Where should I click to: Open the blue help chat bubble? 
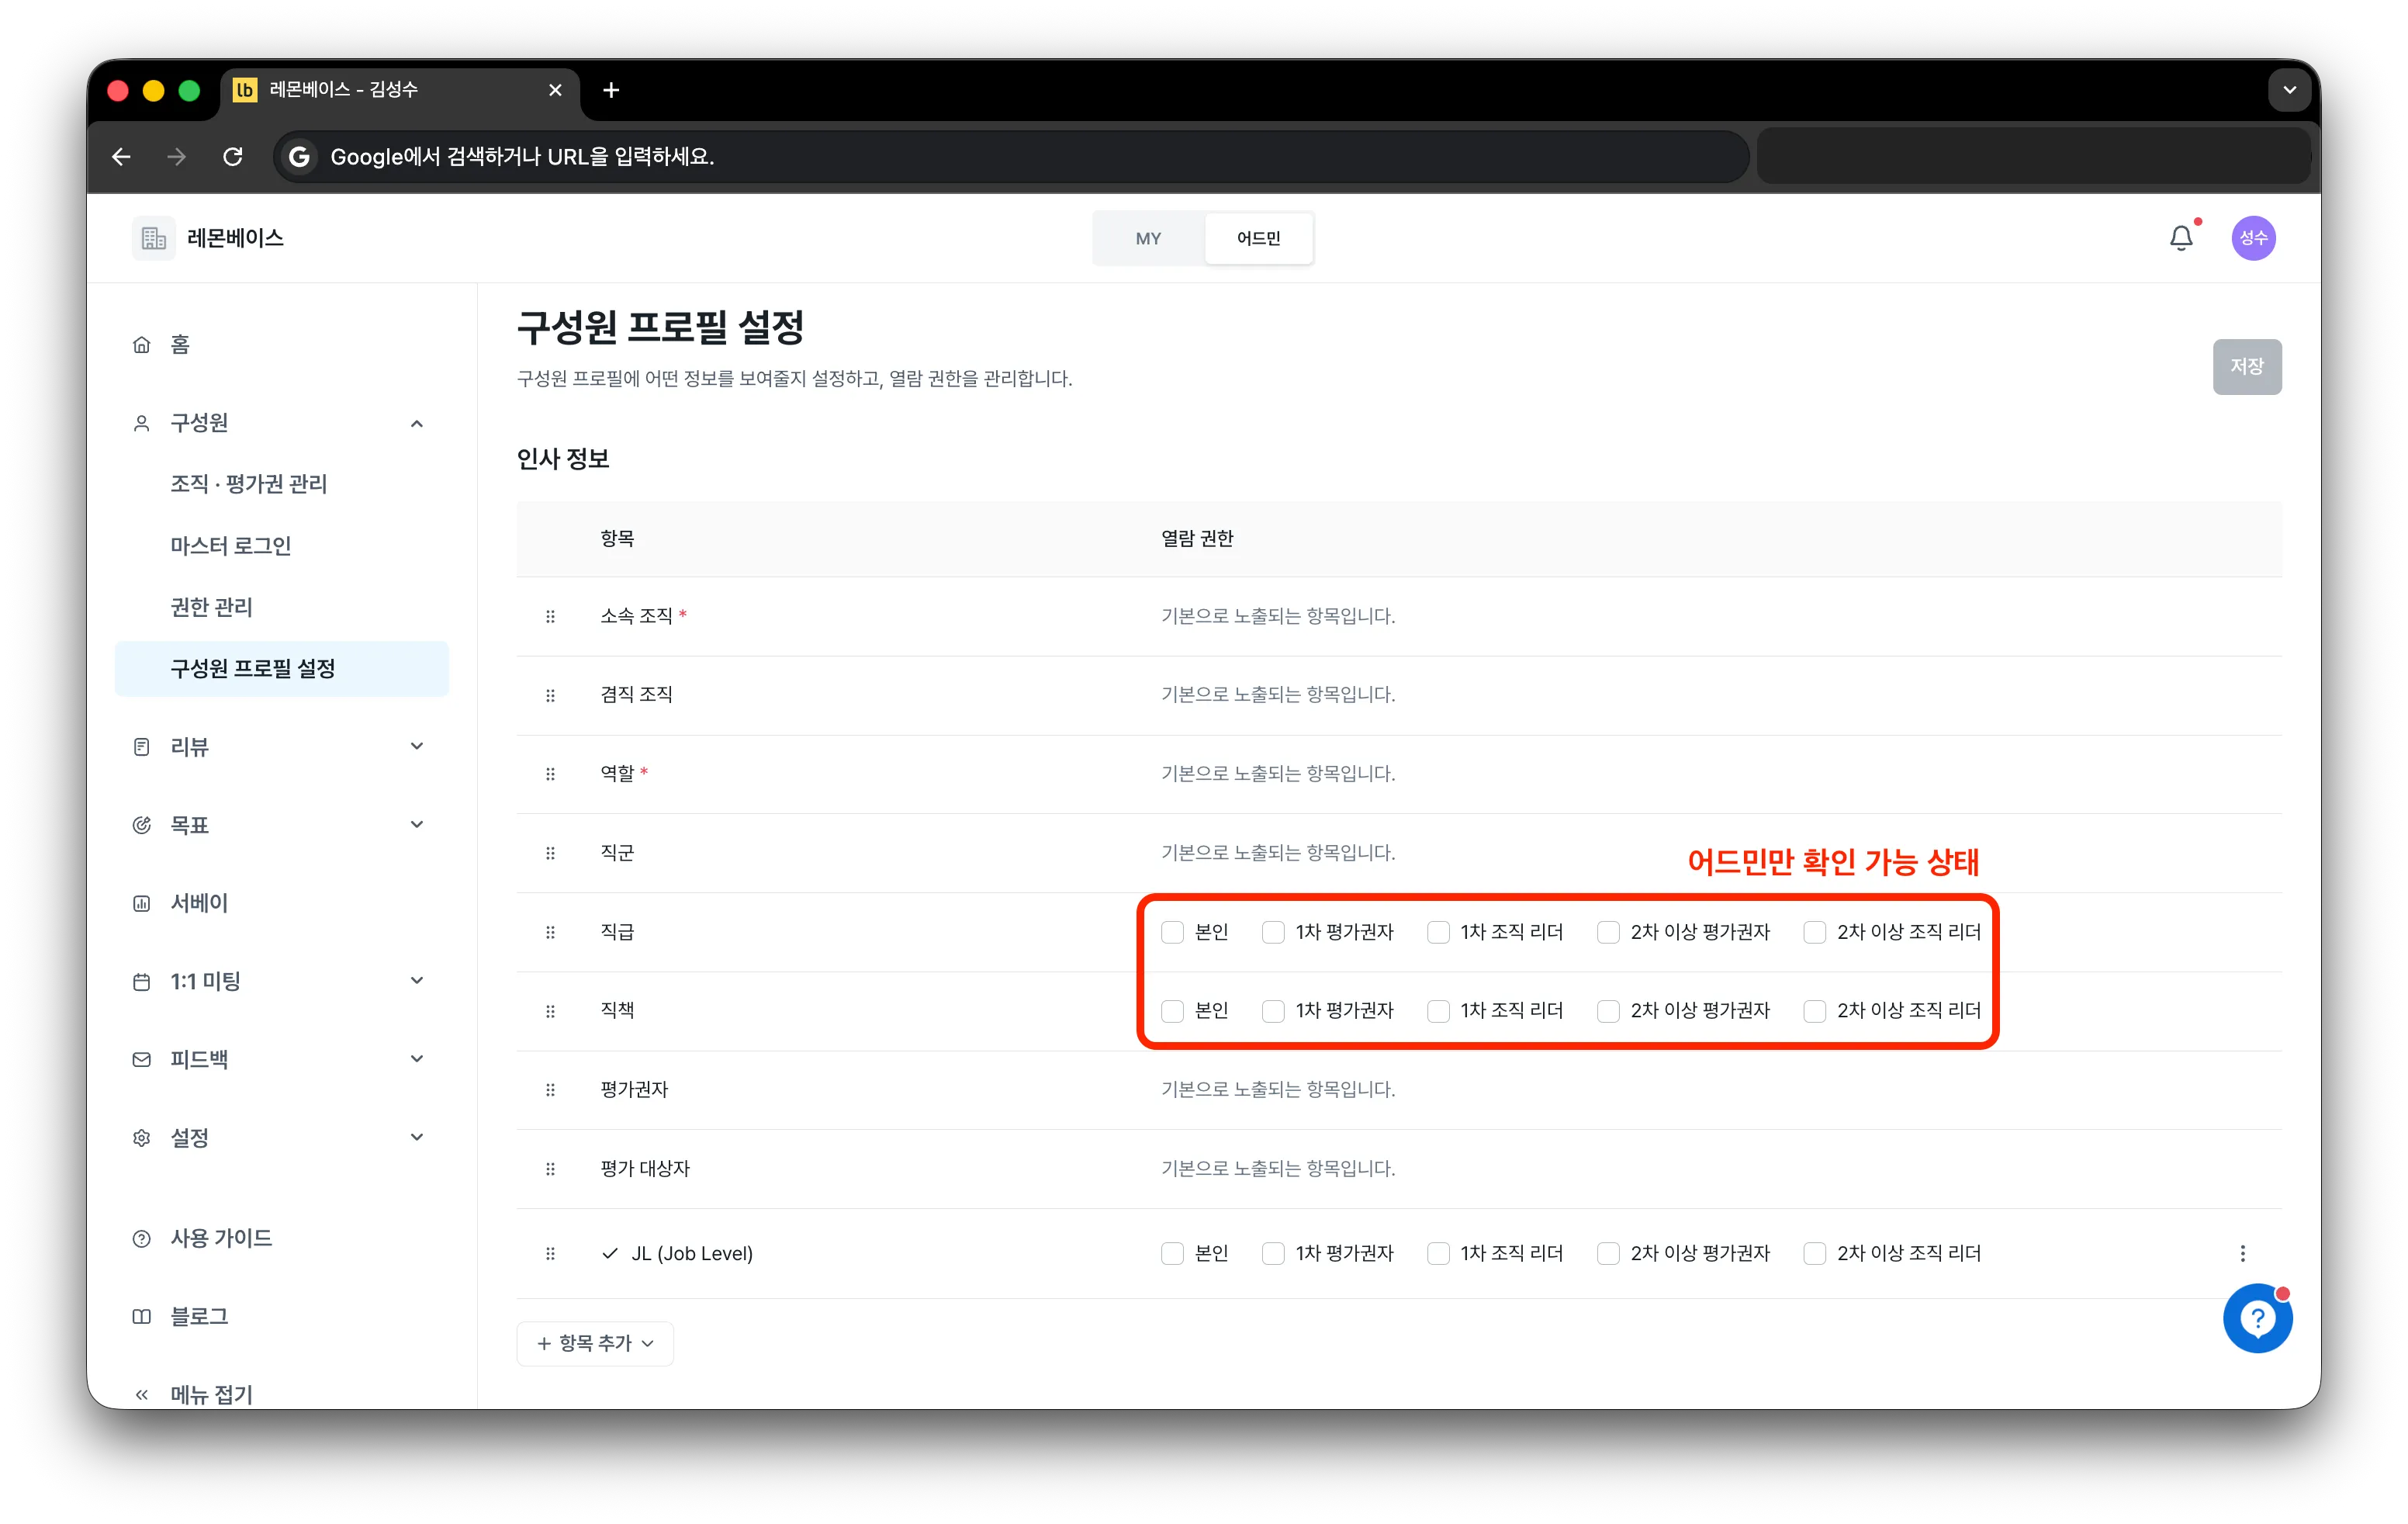(x=2257, y=1318)
